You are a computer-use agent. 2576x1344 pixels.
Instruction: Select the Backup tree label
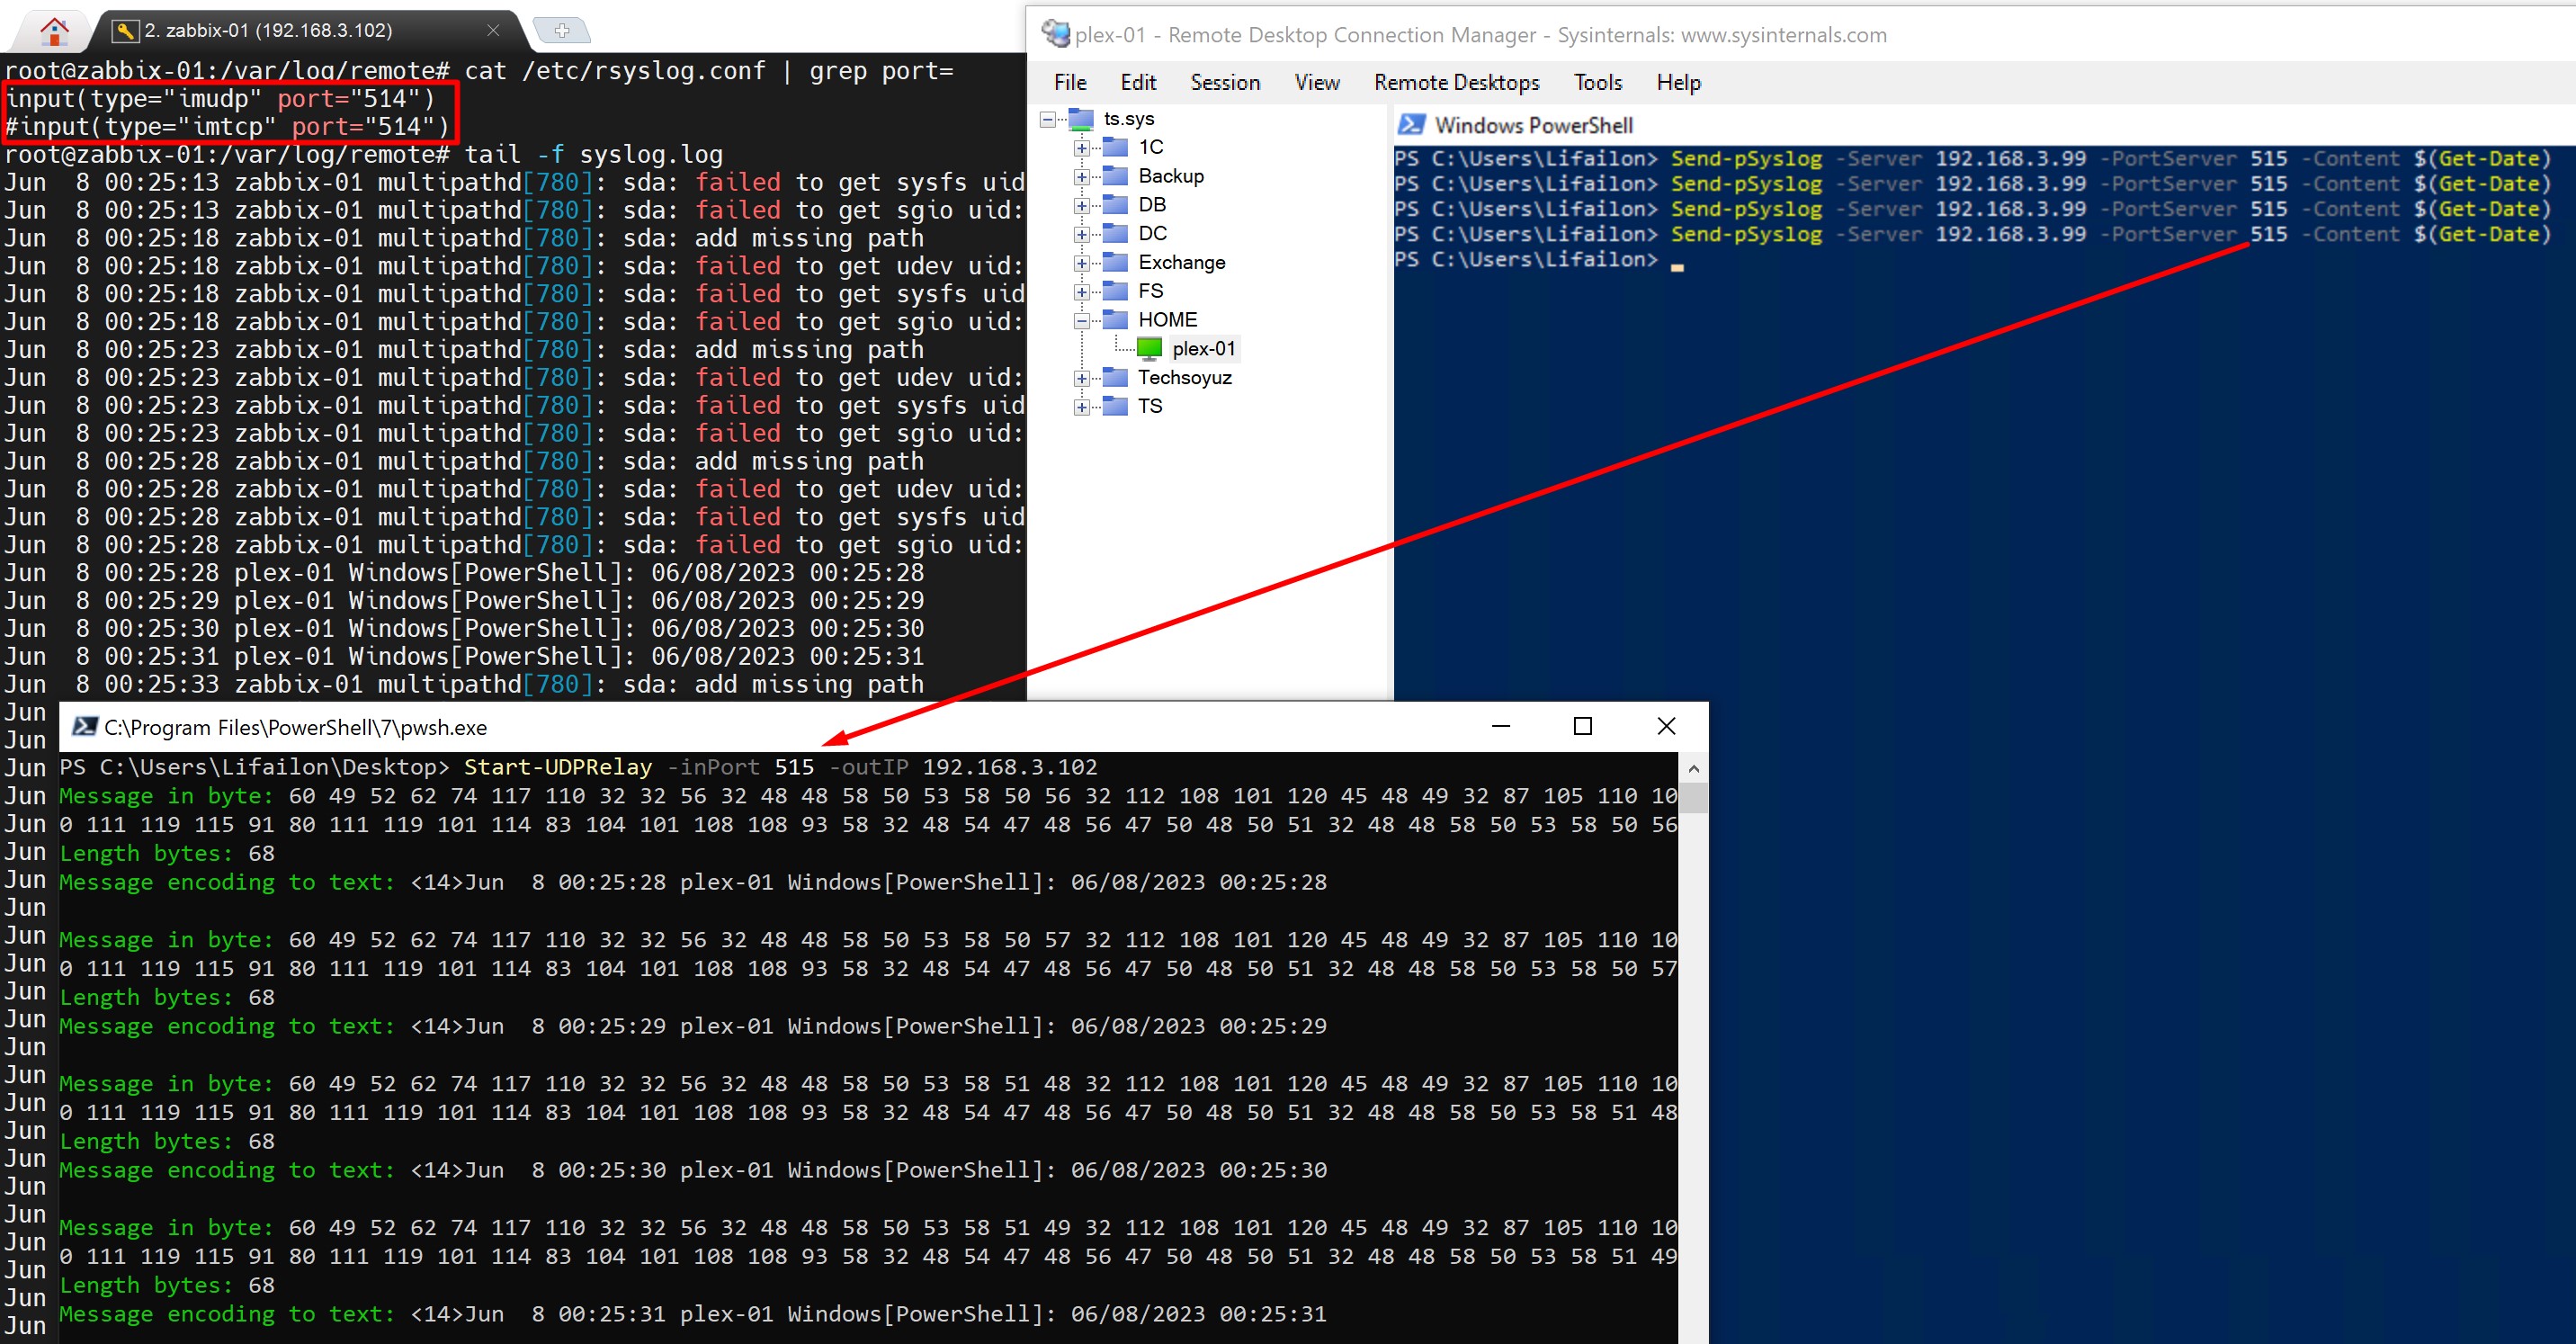[1171, 176]
